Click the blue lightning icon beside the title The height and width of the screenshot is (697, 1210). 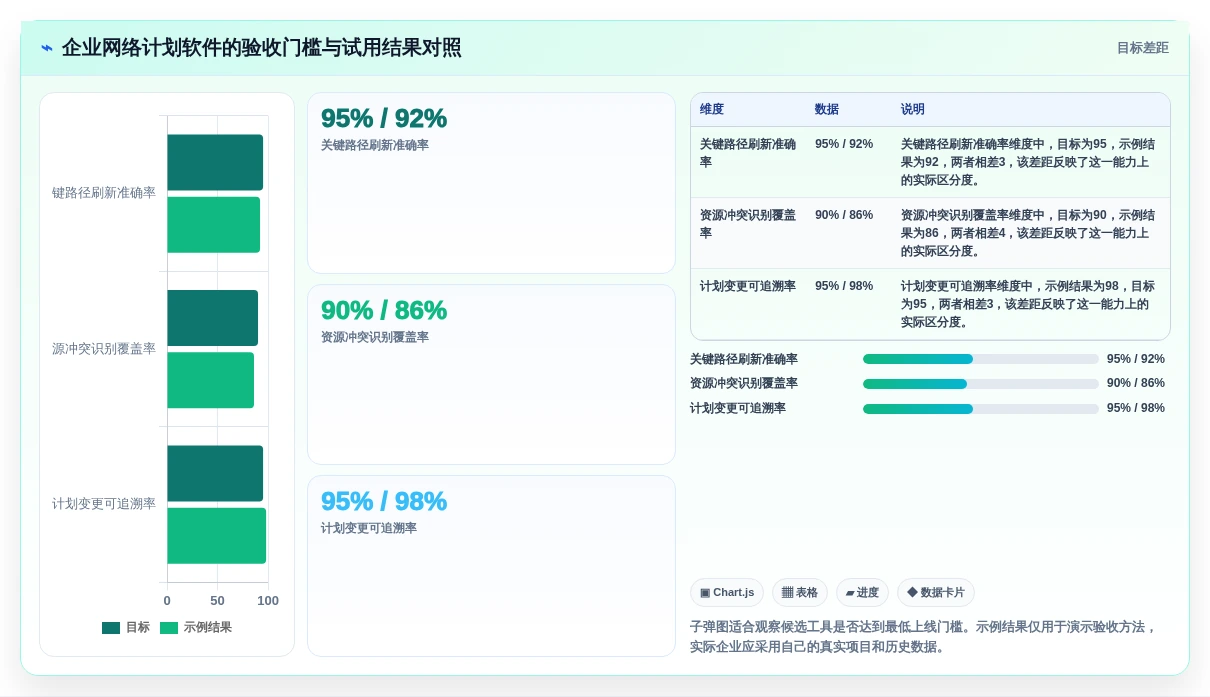[47, 48]
